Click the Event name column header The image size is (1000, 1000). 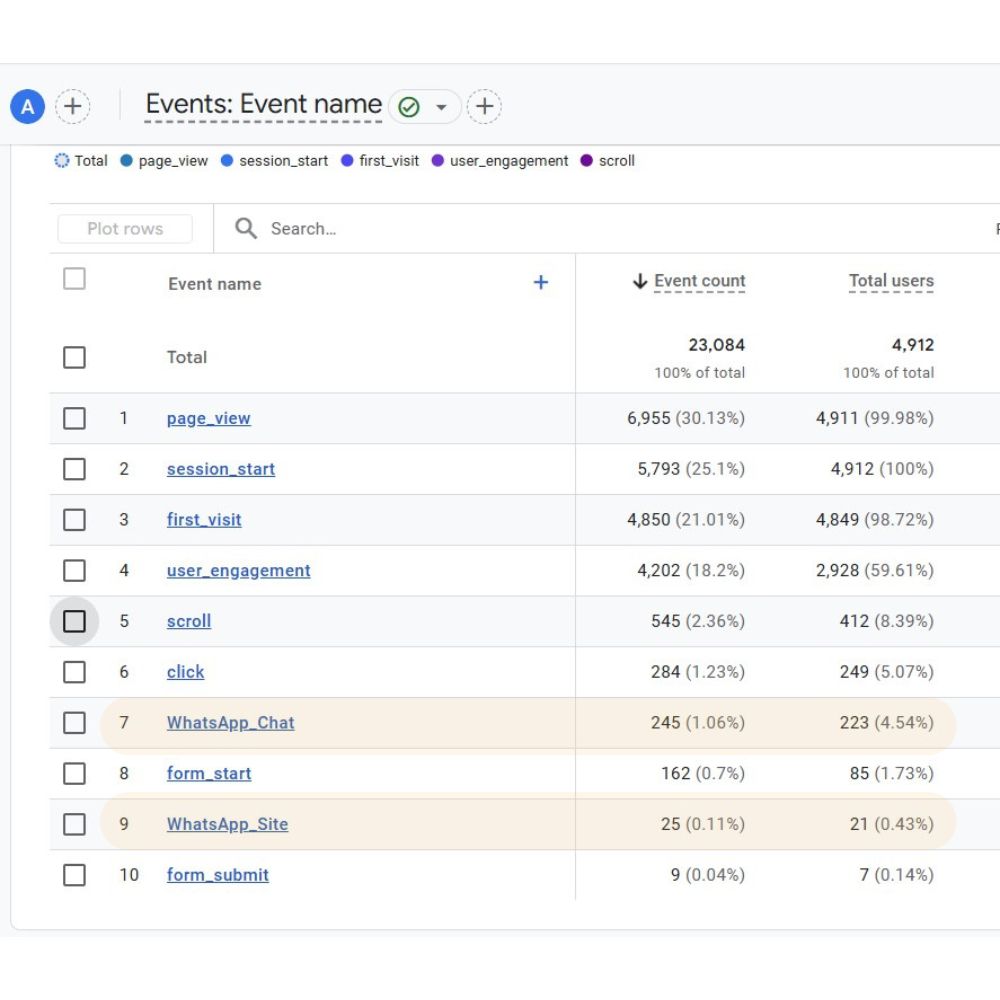[x=215, y=284]
